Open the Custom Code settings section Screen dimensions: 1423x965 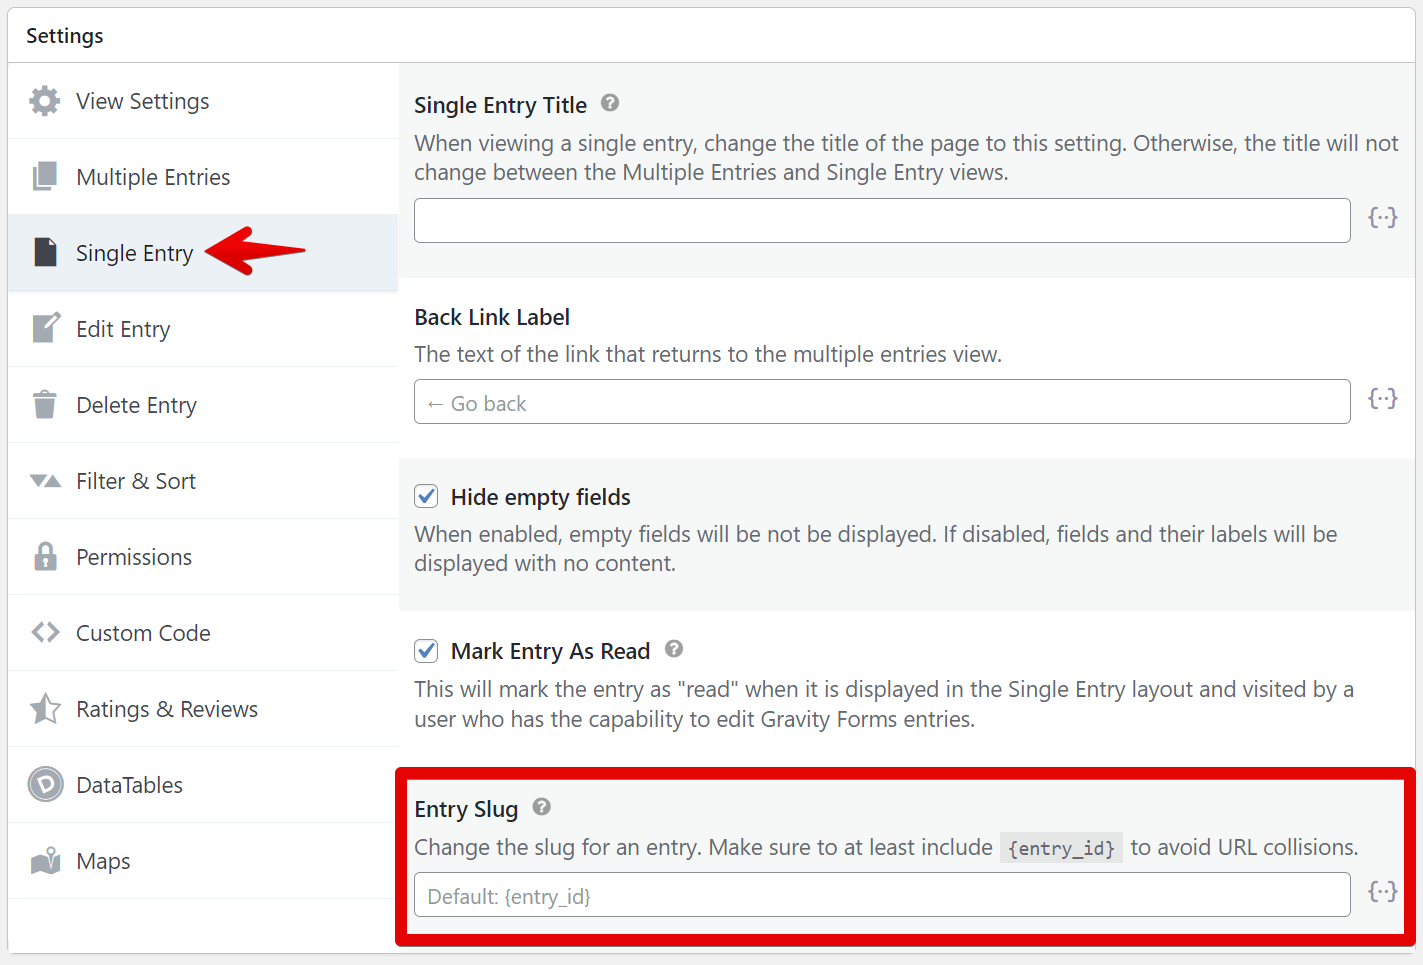click(143, 633)
